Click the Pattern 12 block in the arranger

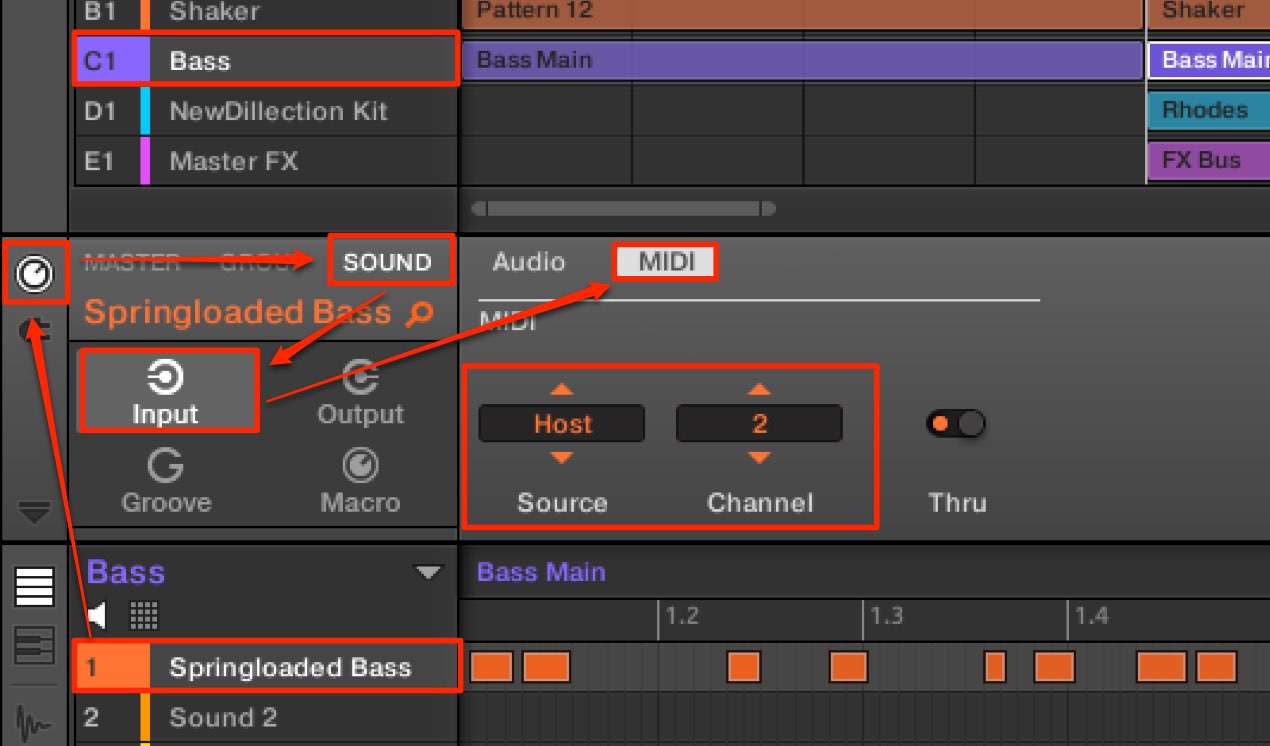click(801, 13)
